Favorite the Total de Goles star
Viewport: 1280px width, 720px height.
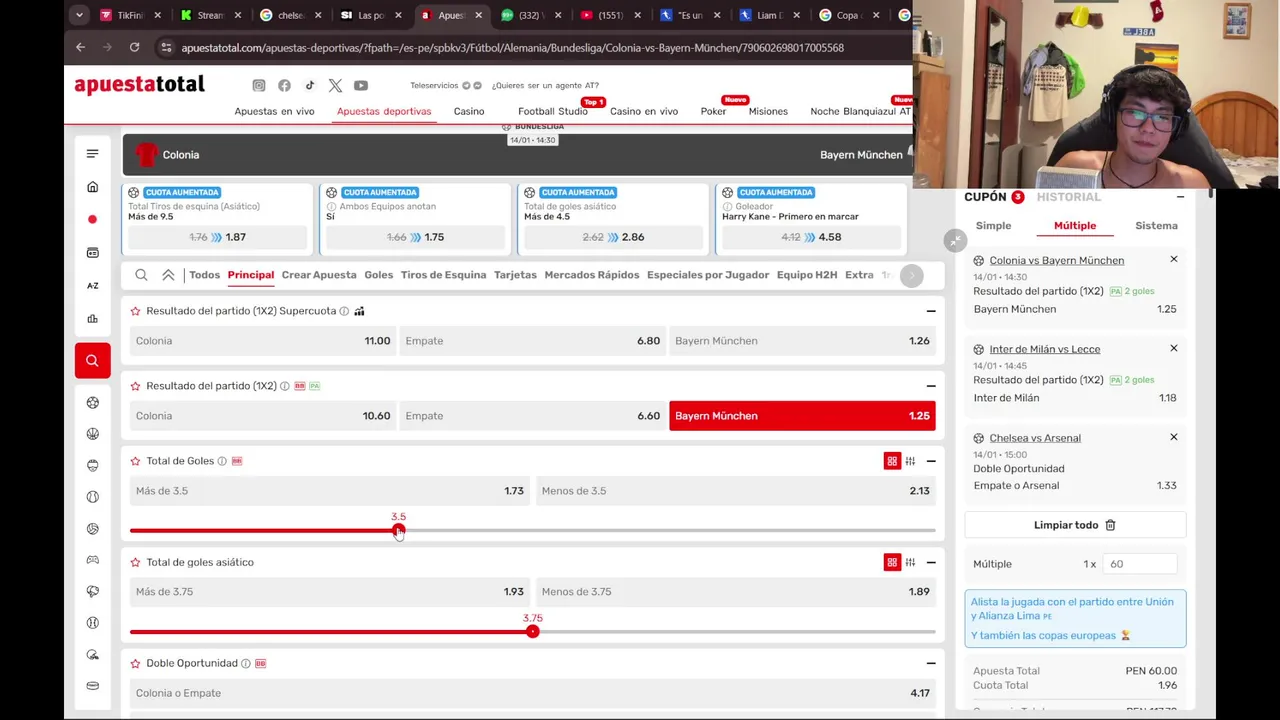coord(135,461)
